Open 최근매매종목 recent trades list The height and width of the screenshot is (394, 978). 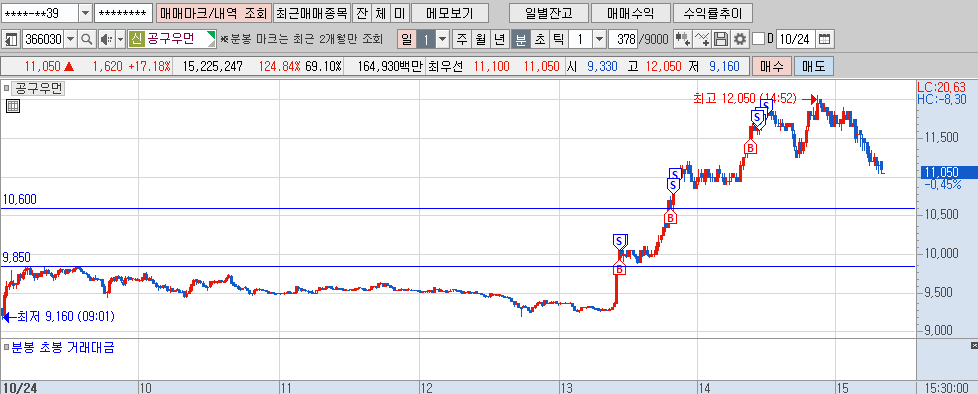pyautogui.click(x=311, y=12)
